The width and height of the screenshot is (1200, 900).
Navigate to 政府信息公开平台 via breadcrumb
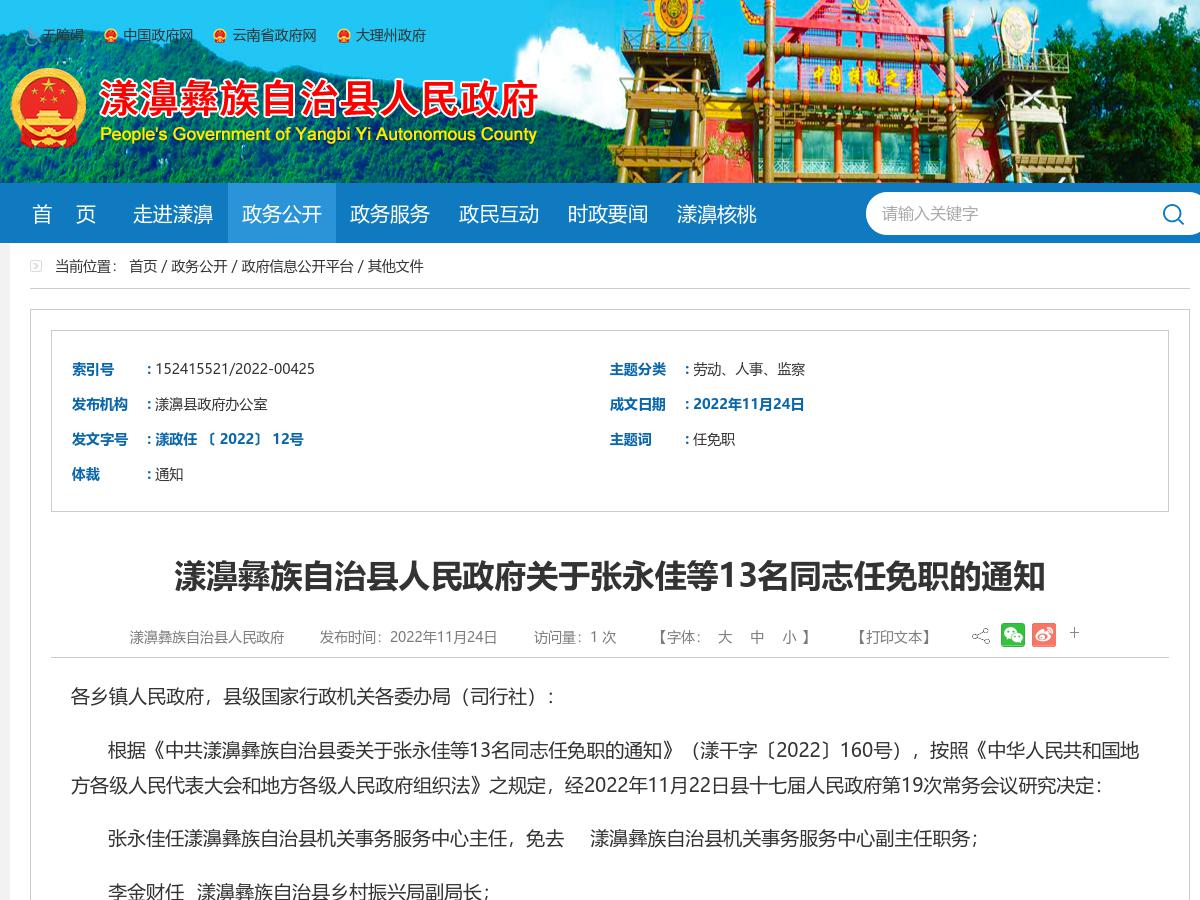pos(298,267)
